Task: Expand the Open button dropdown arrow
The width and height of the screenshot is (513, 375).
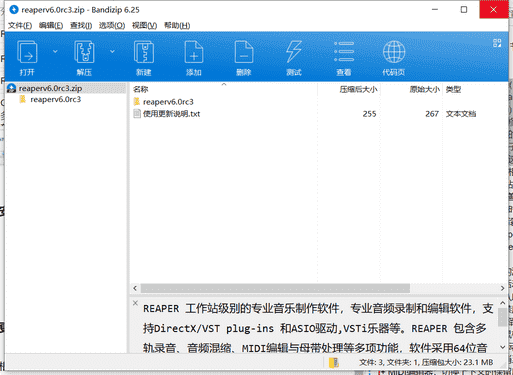Action: (55, 51)
